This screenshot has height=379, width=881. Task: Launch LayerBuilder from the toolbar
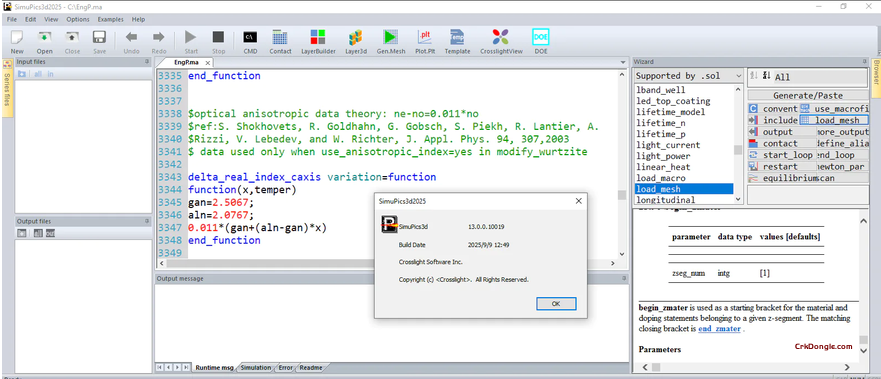pos(318,38)
